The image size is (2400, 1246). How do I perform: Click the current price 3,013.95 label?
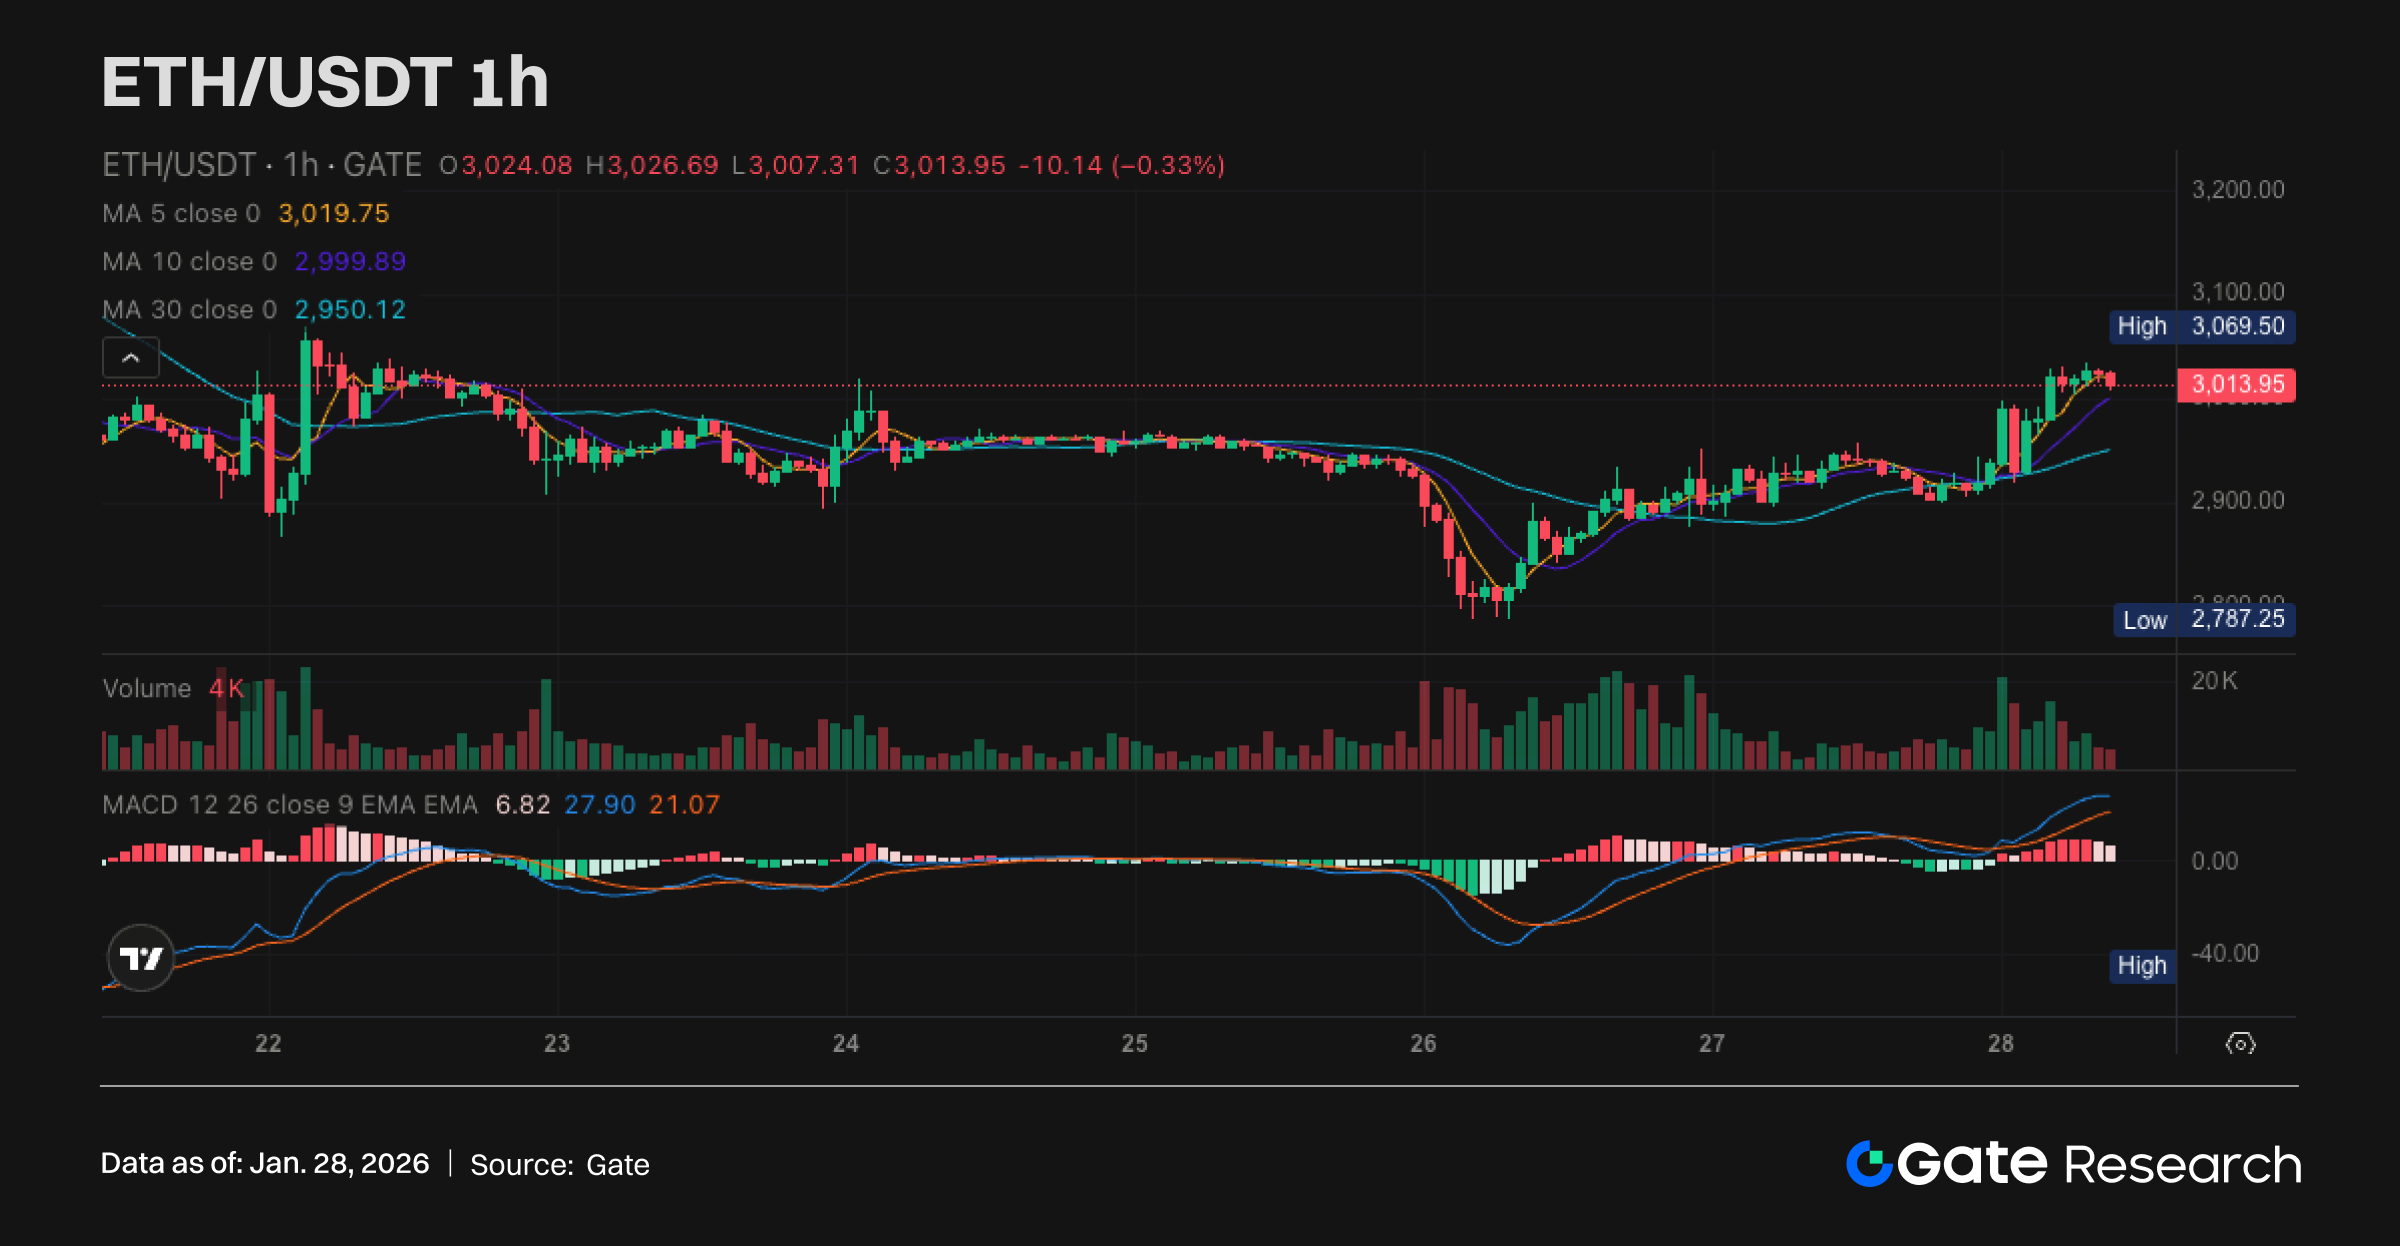click(2237, 384)
